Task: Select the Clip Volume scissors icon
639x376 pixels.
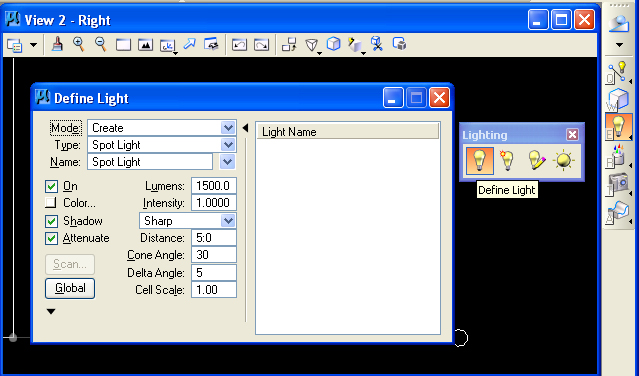Action: (x=377, y=44)
